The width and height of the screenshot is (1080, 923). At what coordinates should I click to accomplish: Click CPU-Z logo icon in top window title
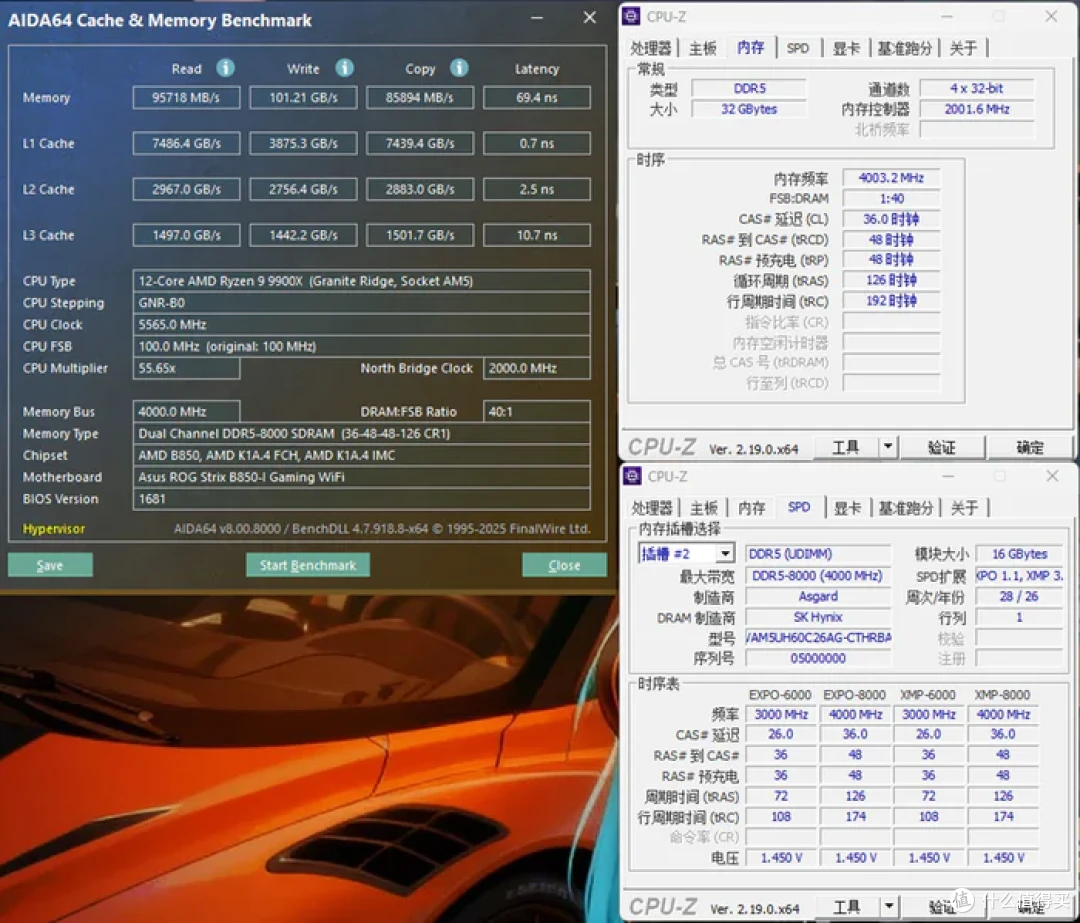pos(631,16)
